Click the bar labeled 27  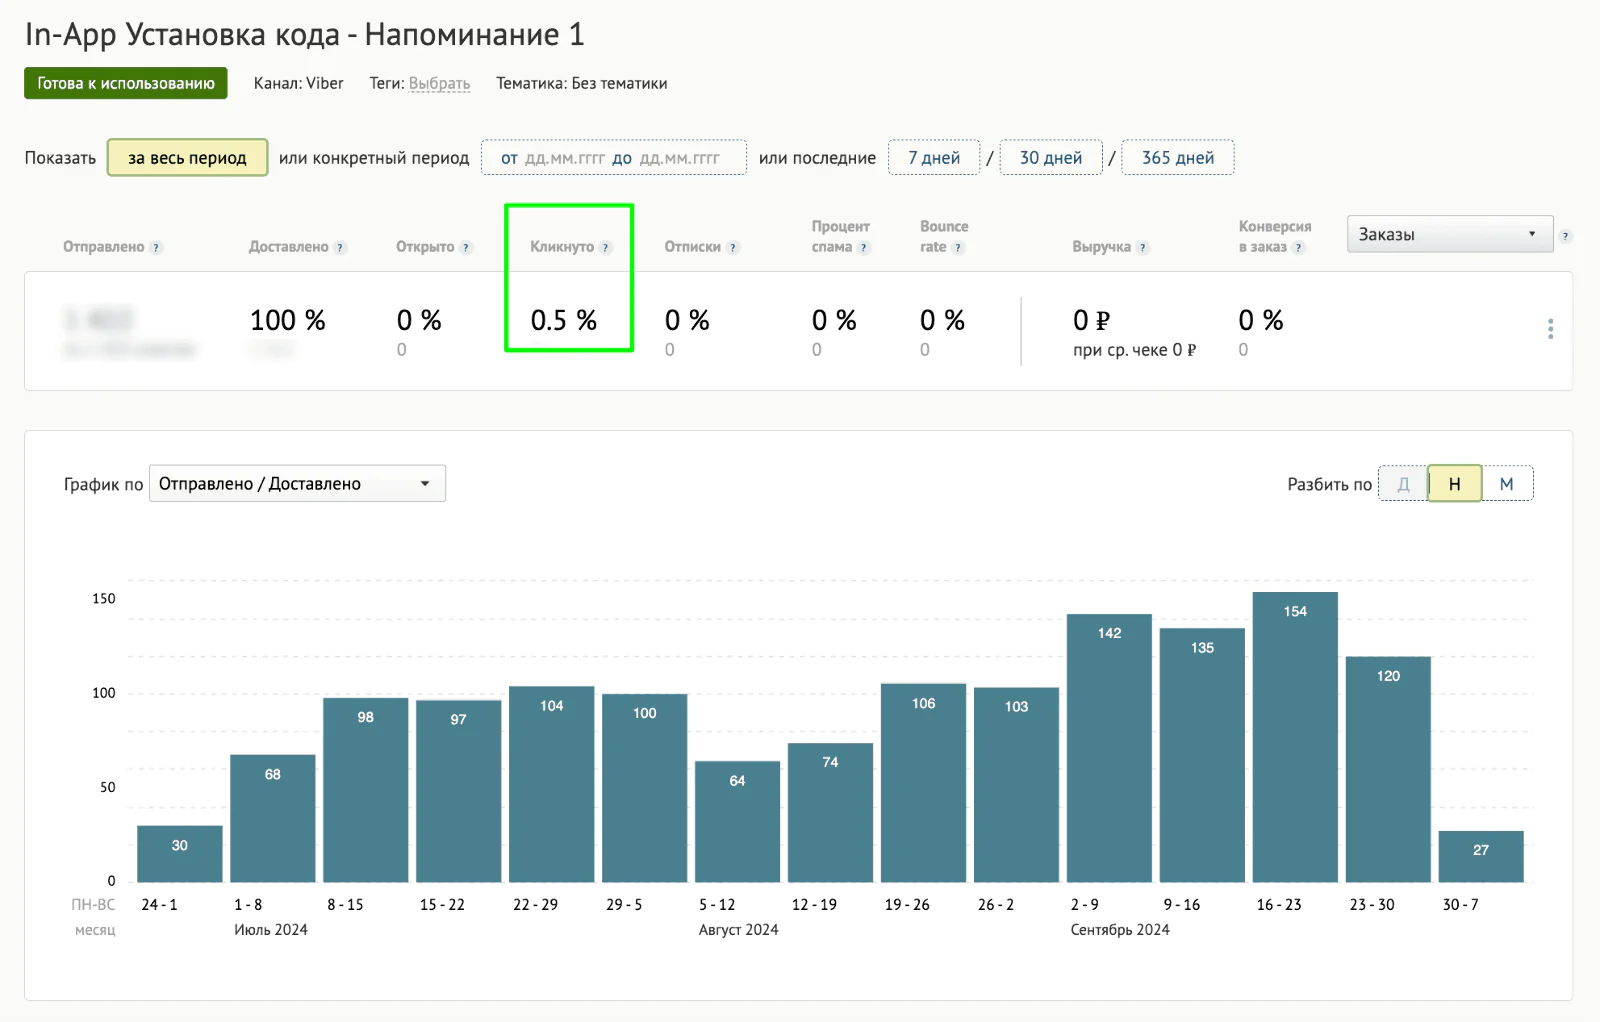click(x=1481, y=857)
